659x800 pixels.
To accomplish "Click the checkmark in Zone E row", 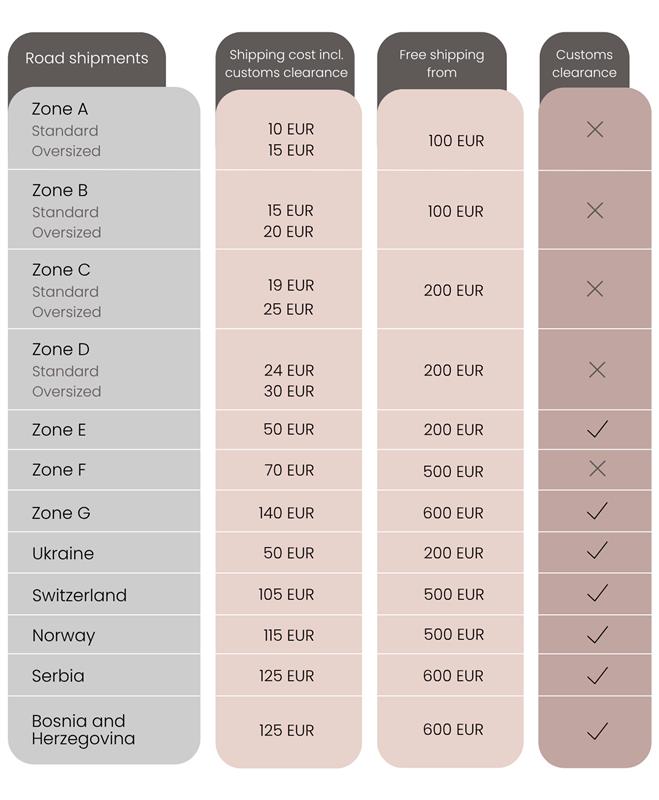I will [x=597, y=429].
